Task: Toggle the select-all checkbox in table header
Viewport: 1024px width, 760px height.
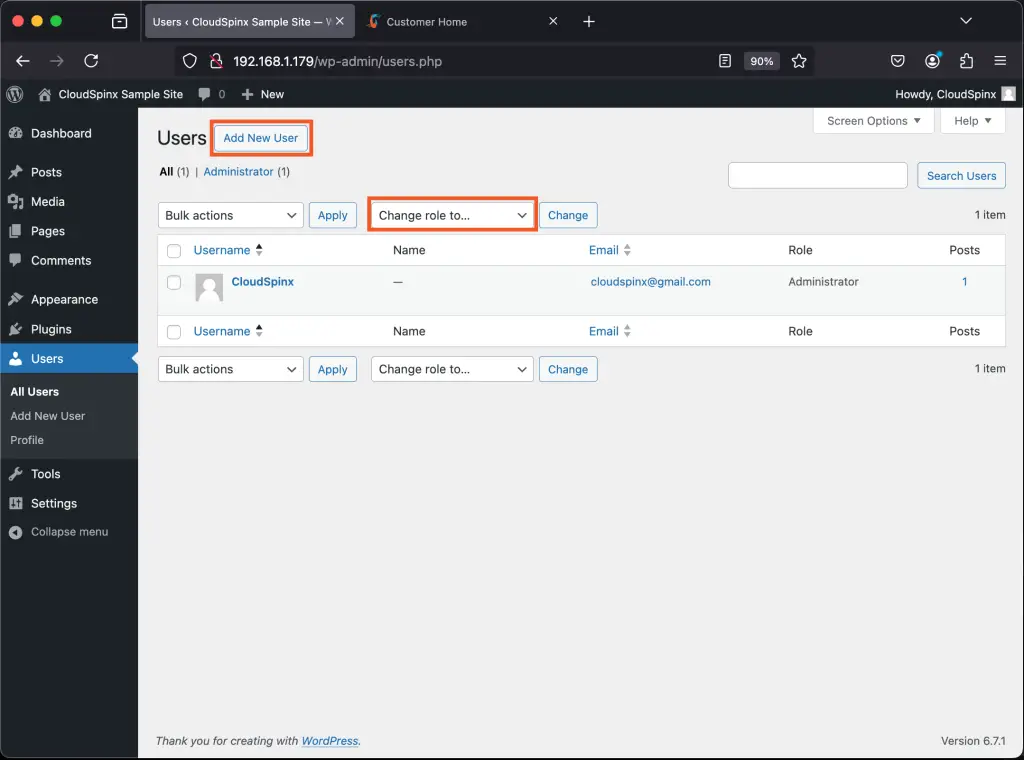Action: (x=173, y=250)
